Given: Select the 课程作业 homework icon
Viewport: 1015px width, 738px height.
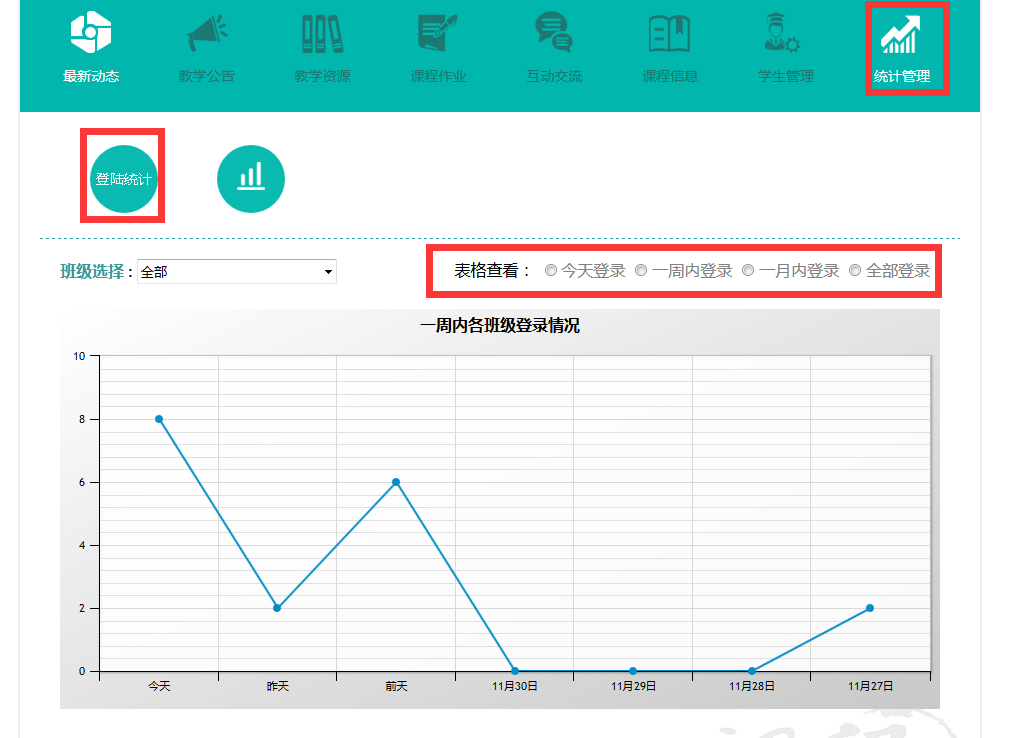Looking at the screenshot, I should (x=438, y=33).
